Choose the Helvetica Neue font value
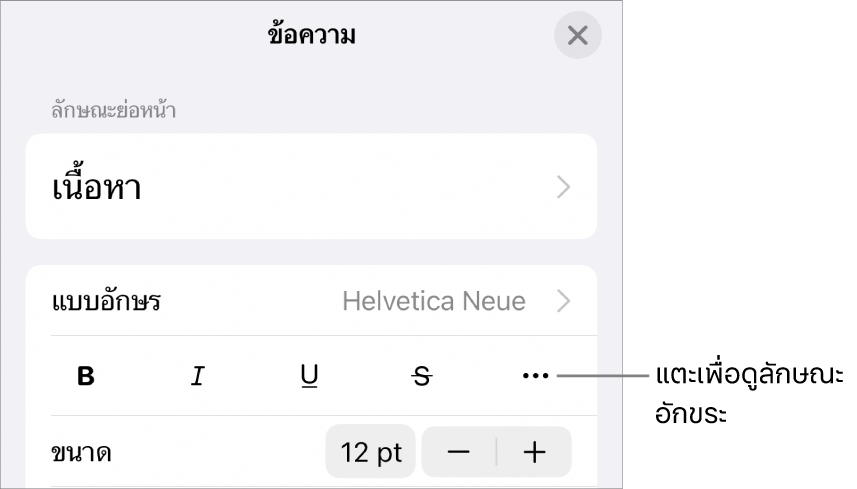857x489 pixels. click(434, 301)
